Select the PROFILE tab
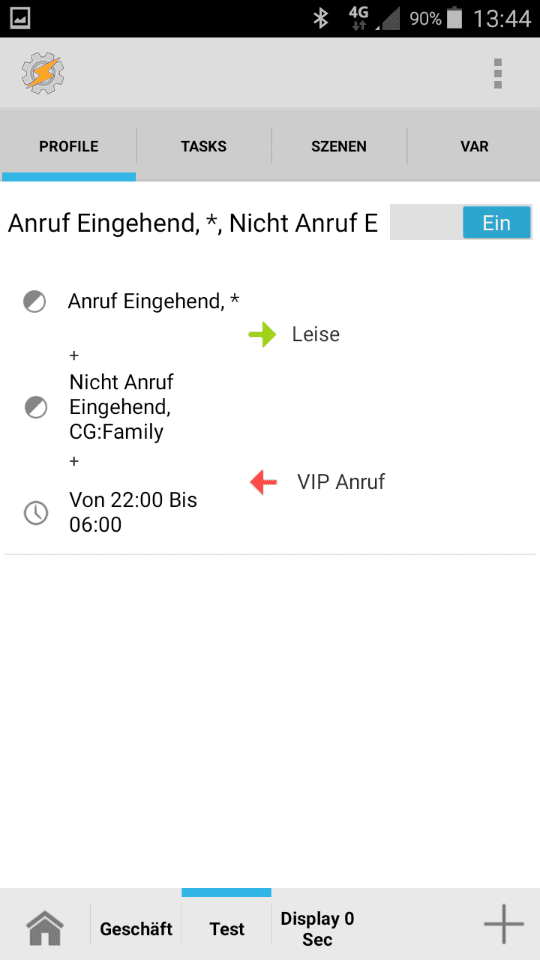The image size is (540, 960). pos(69,146)
